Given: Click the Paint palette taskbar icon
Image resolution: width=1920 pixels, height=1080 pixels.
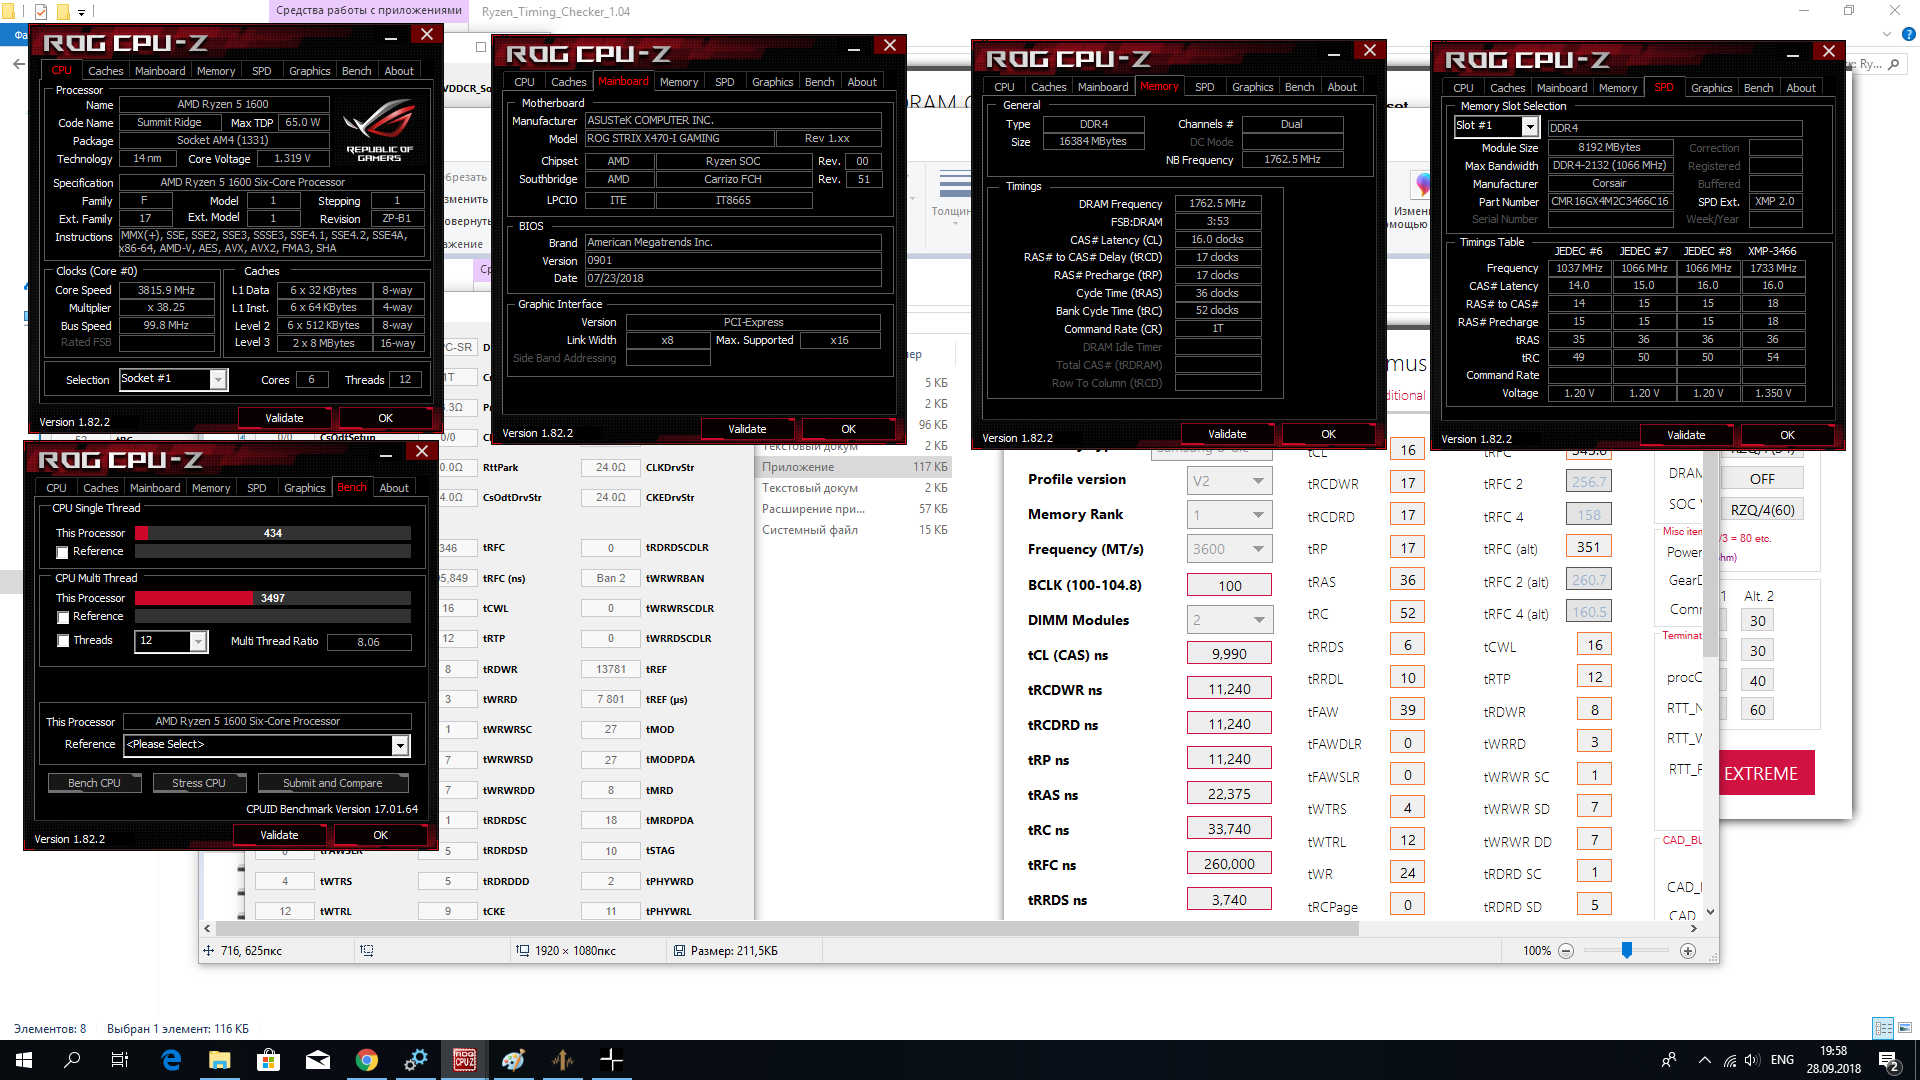Looking at the screenshot, I should tap(513, 1060).
